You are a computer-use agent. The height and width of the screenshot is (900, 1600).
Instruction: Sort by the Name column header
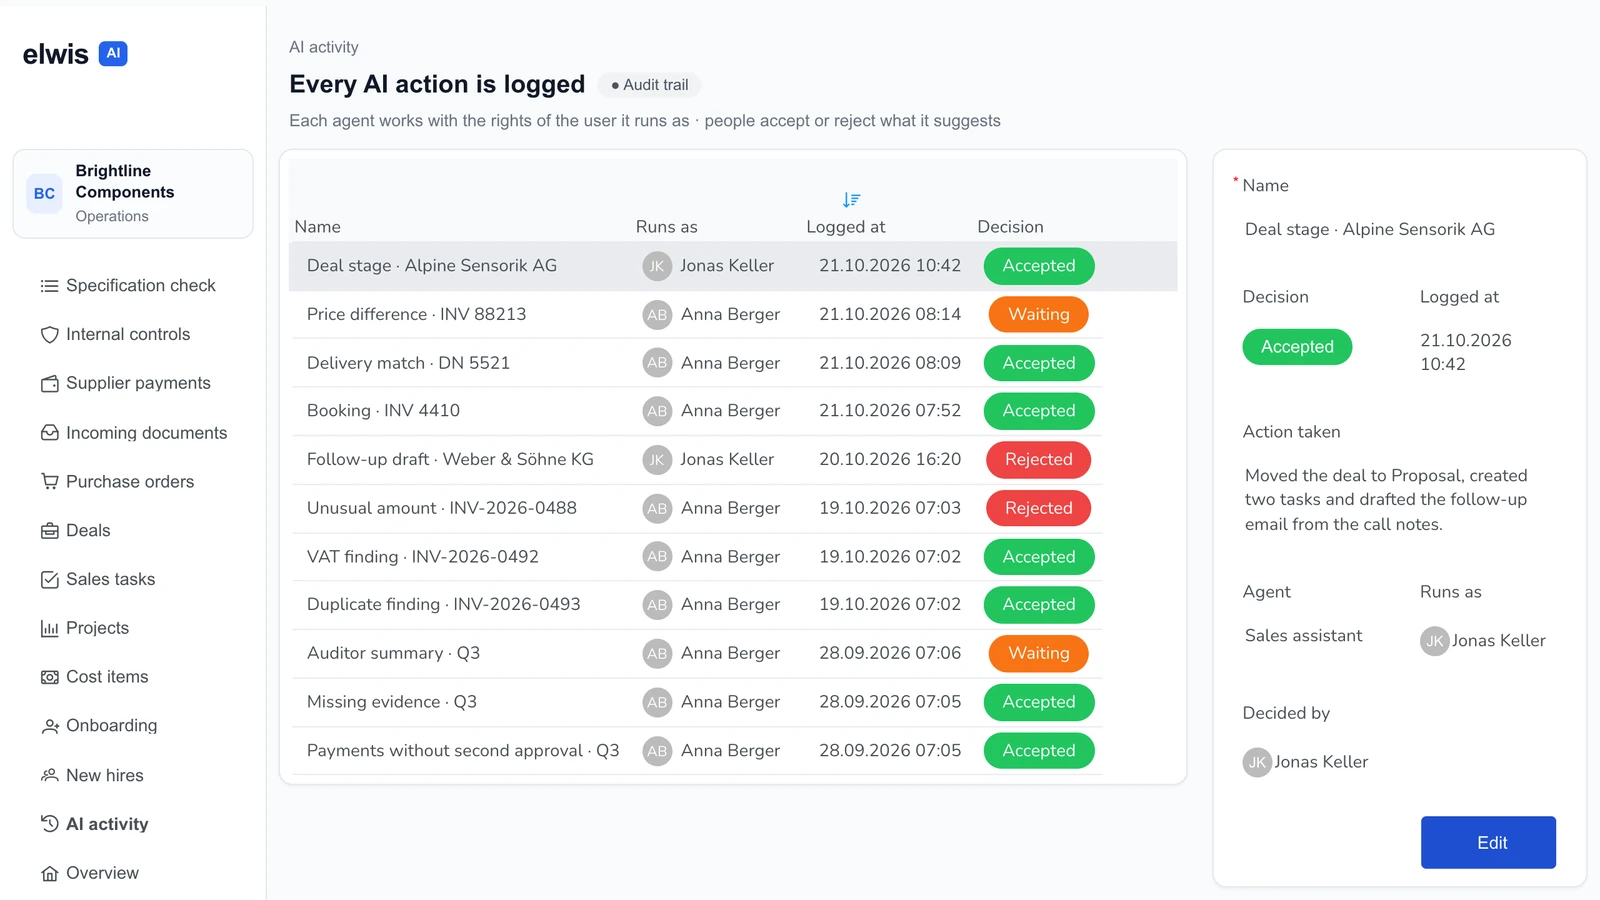(x=318, y=227)
